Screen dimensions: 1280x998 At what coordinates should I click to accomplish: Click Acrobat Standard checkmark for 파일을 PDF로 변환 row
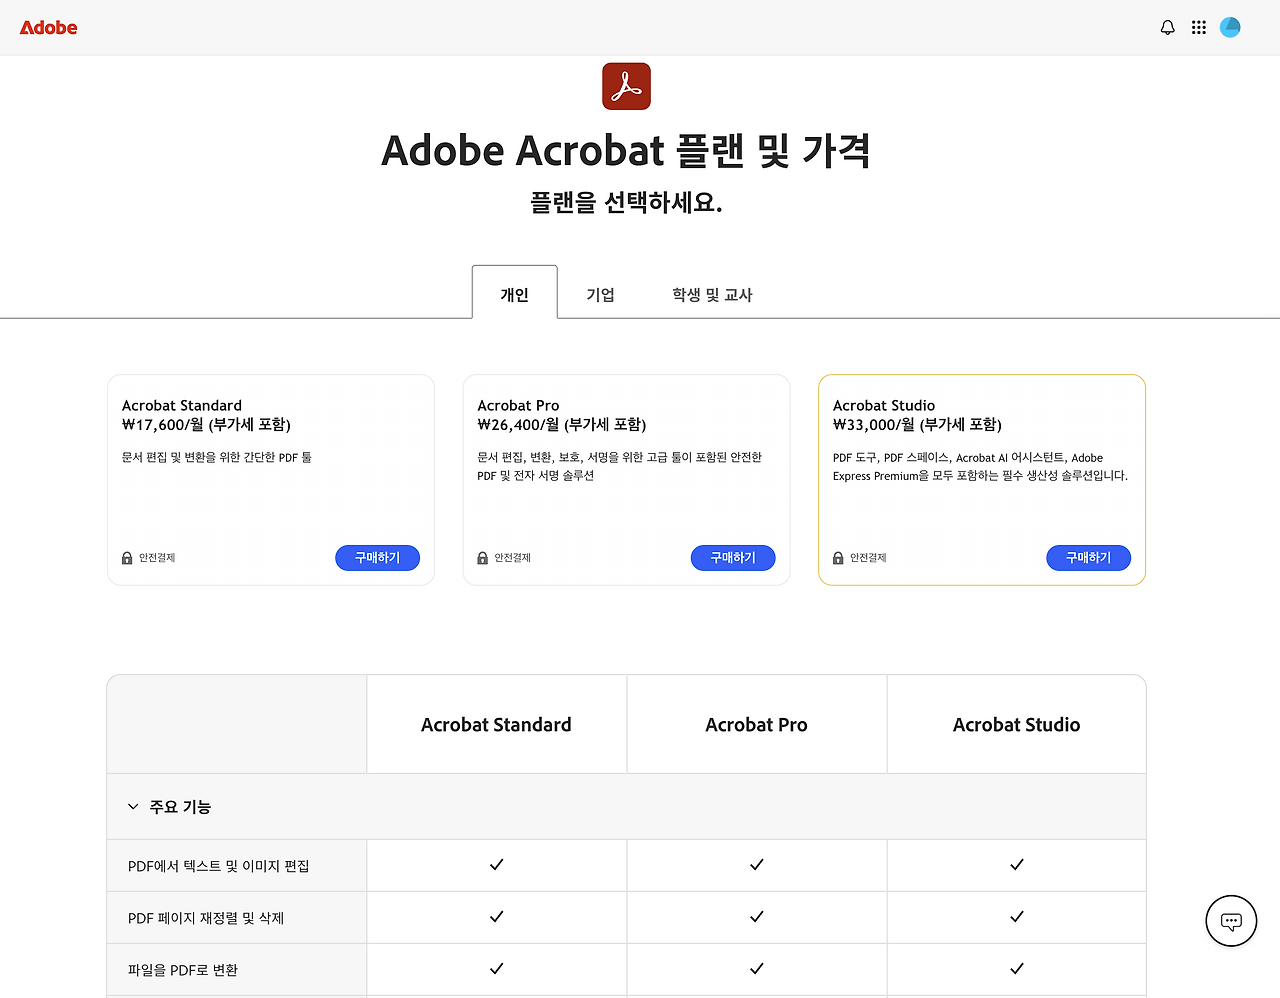(x=496, y=969)
